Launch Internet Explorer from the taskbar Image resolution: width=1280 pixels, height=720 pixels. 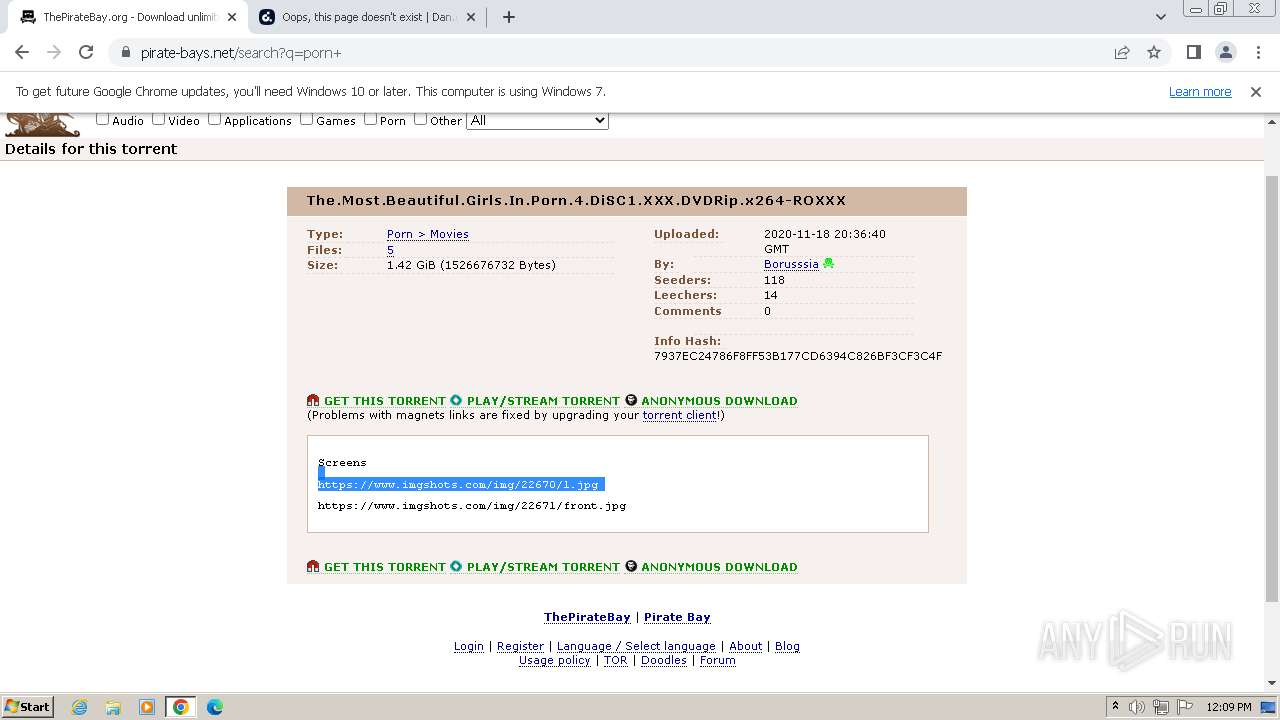(79, 707)
